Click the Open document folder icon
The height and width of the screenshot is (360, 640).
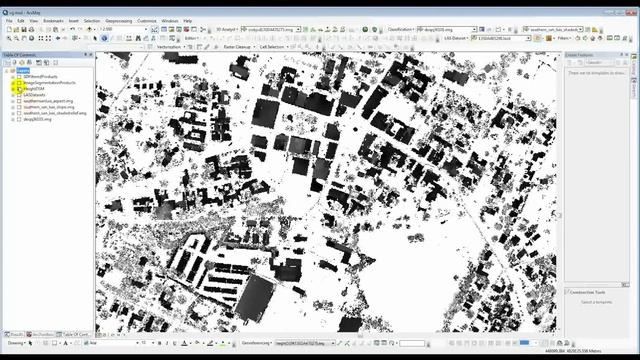[x=16, y=29]
